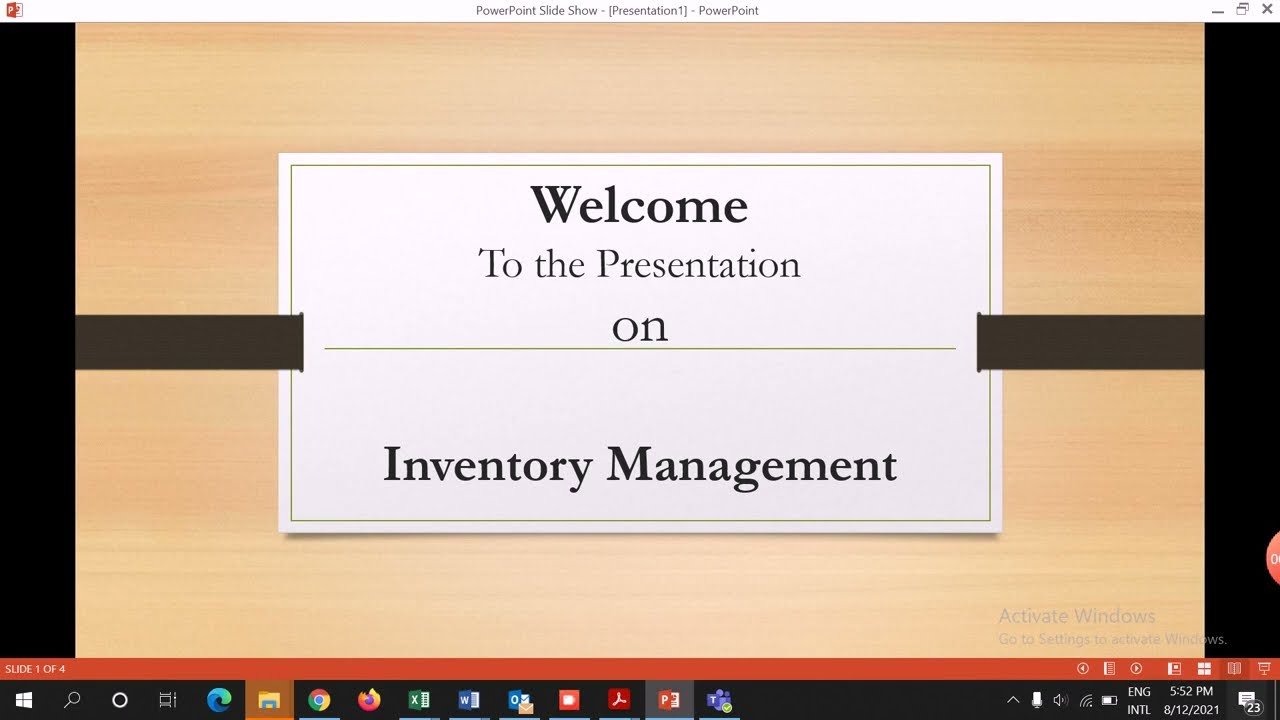
Task: Click the 'Inventory Management' heading
Action: click(640, 466)
